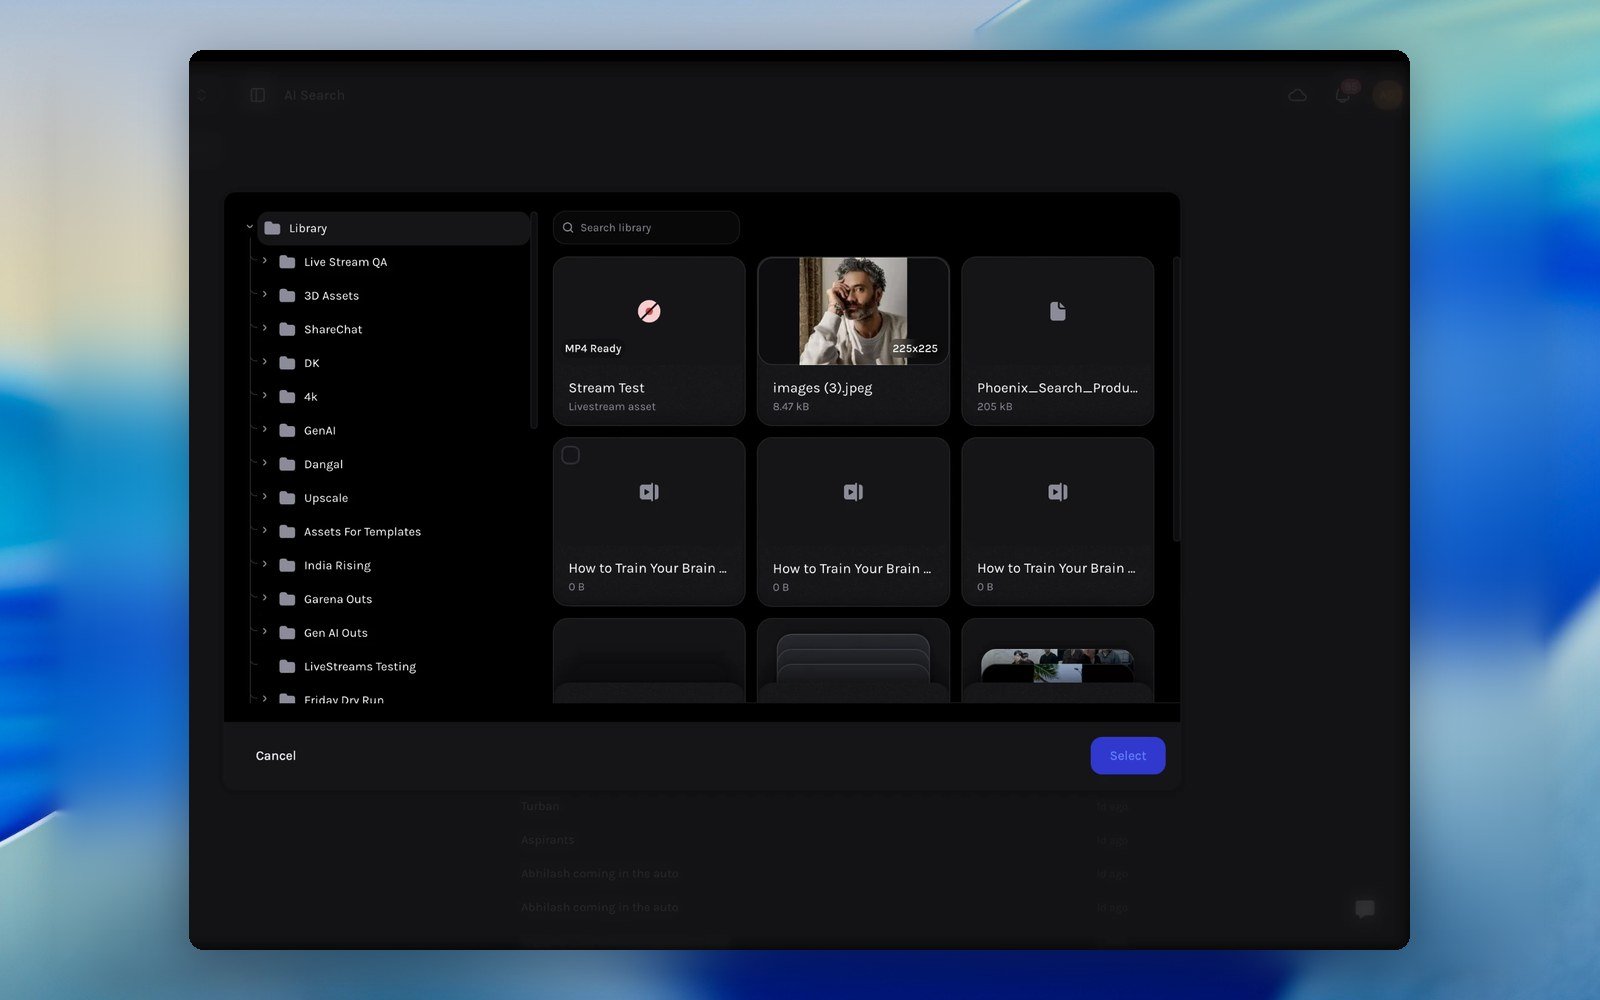Click the folder tree scrollbar
Screen dimensions: 1600x1000
(x=534, y=320)
